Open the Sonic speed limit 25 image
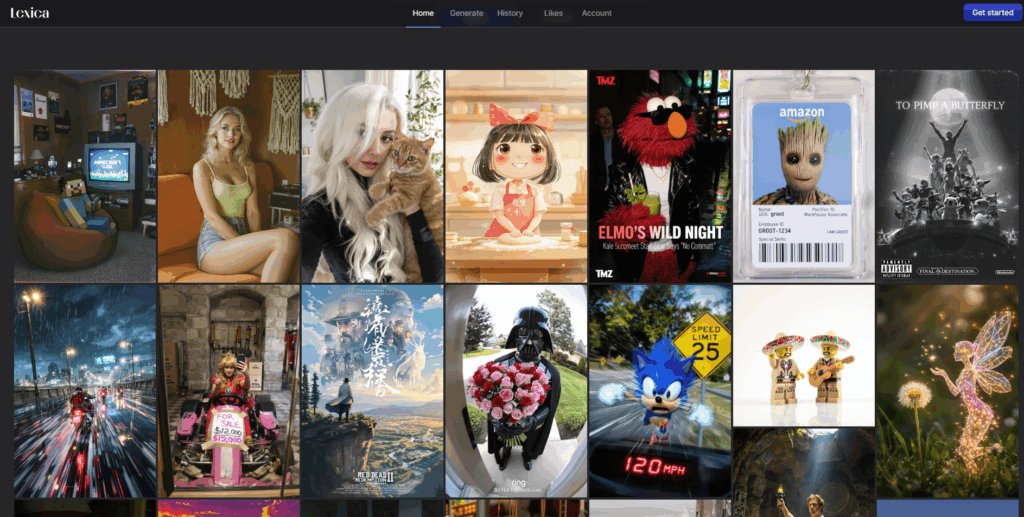The height and width of the screenshot is (517, 1024). click(660, 391)
